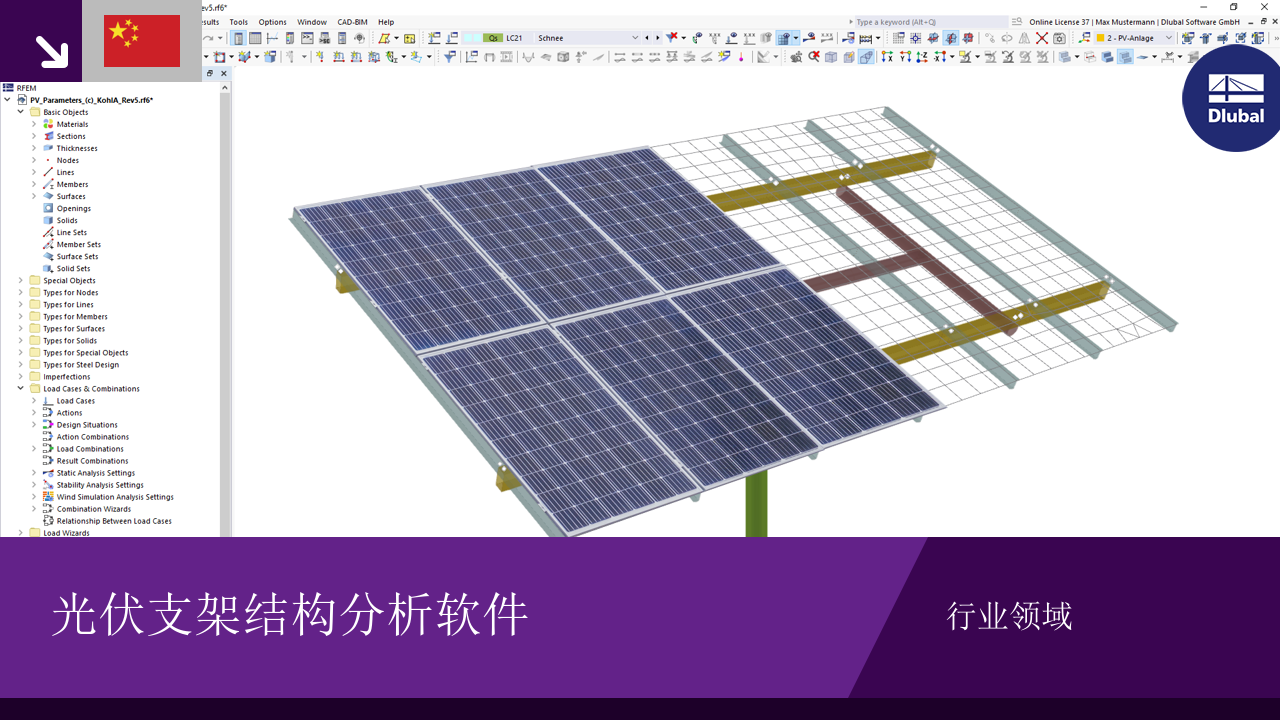This screenshot has height=720, width=1280.
Task: Click the Undo arrow icon
Action: (209, 38)
